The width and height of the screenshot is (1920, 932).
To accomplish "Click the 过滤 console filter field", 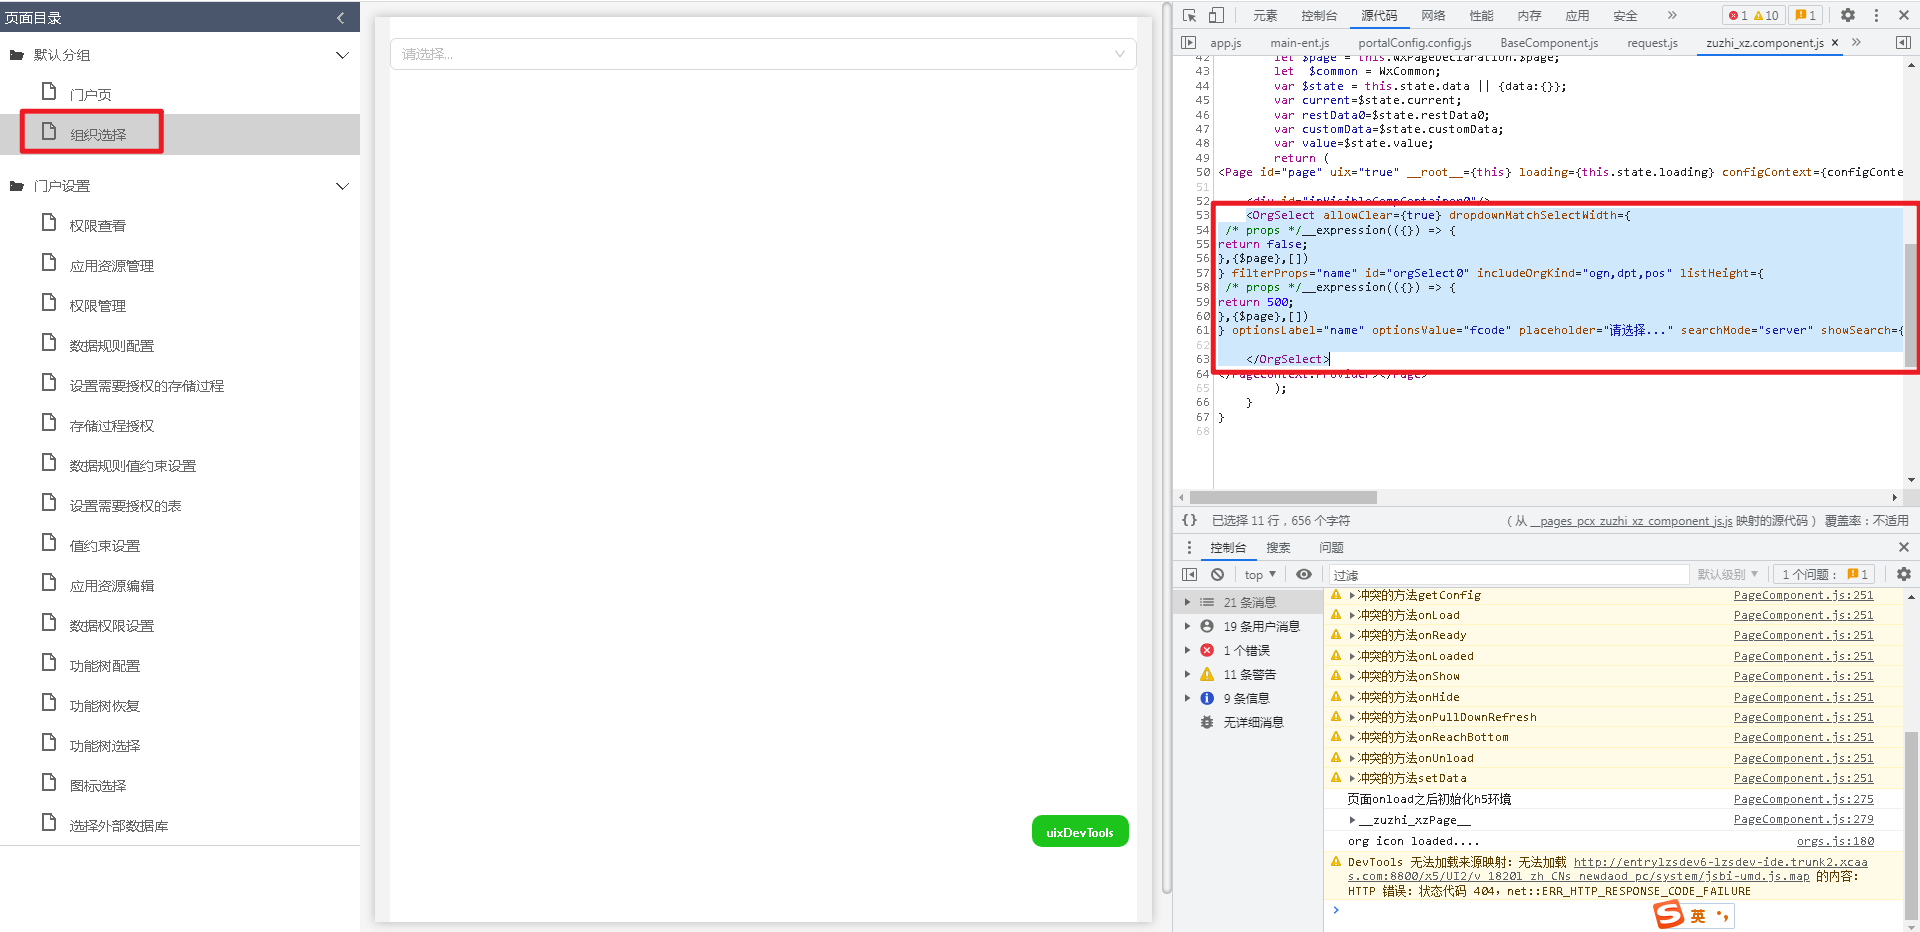I will (x=1507, y=574).
